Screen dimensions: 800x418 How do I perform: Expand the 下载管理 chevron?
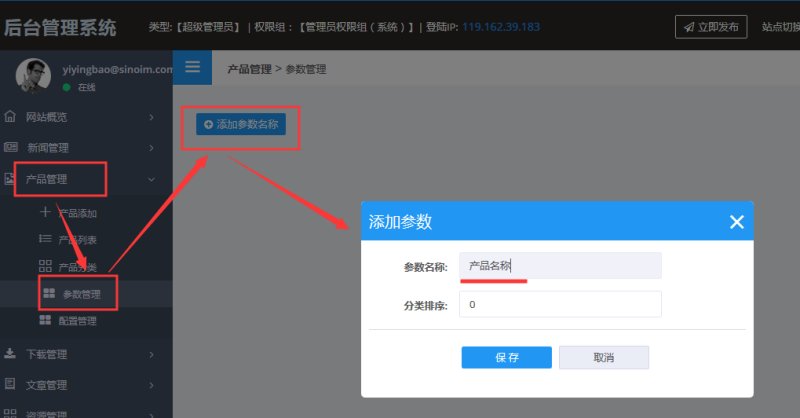click(x=152, y=354)
